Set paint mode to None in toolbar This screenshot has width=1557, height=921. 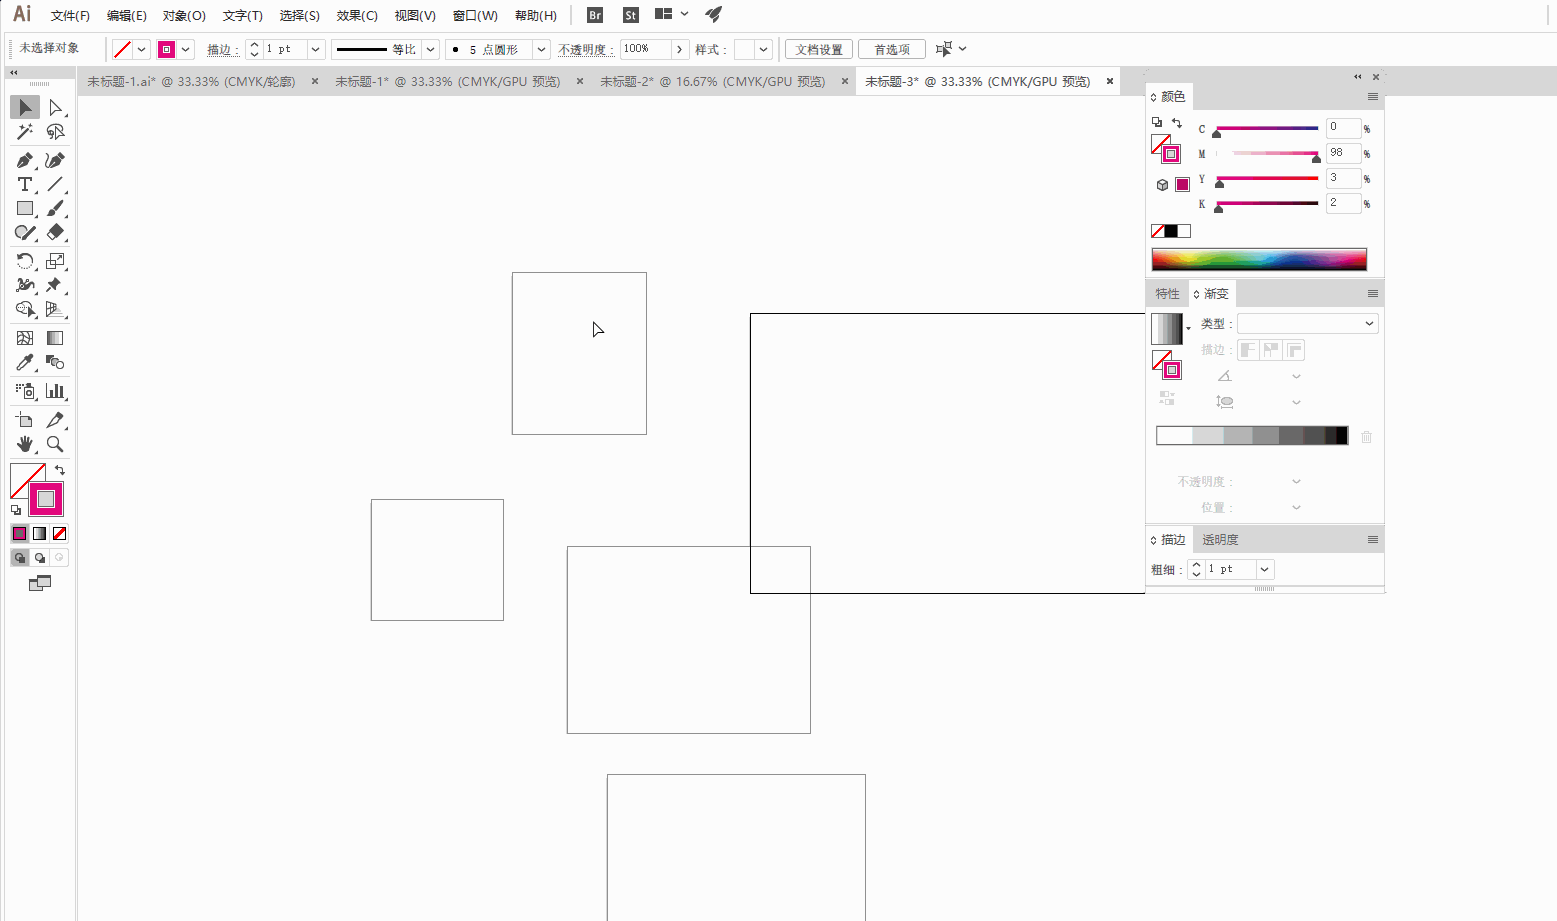pos(59,534)
